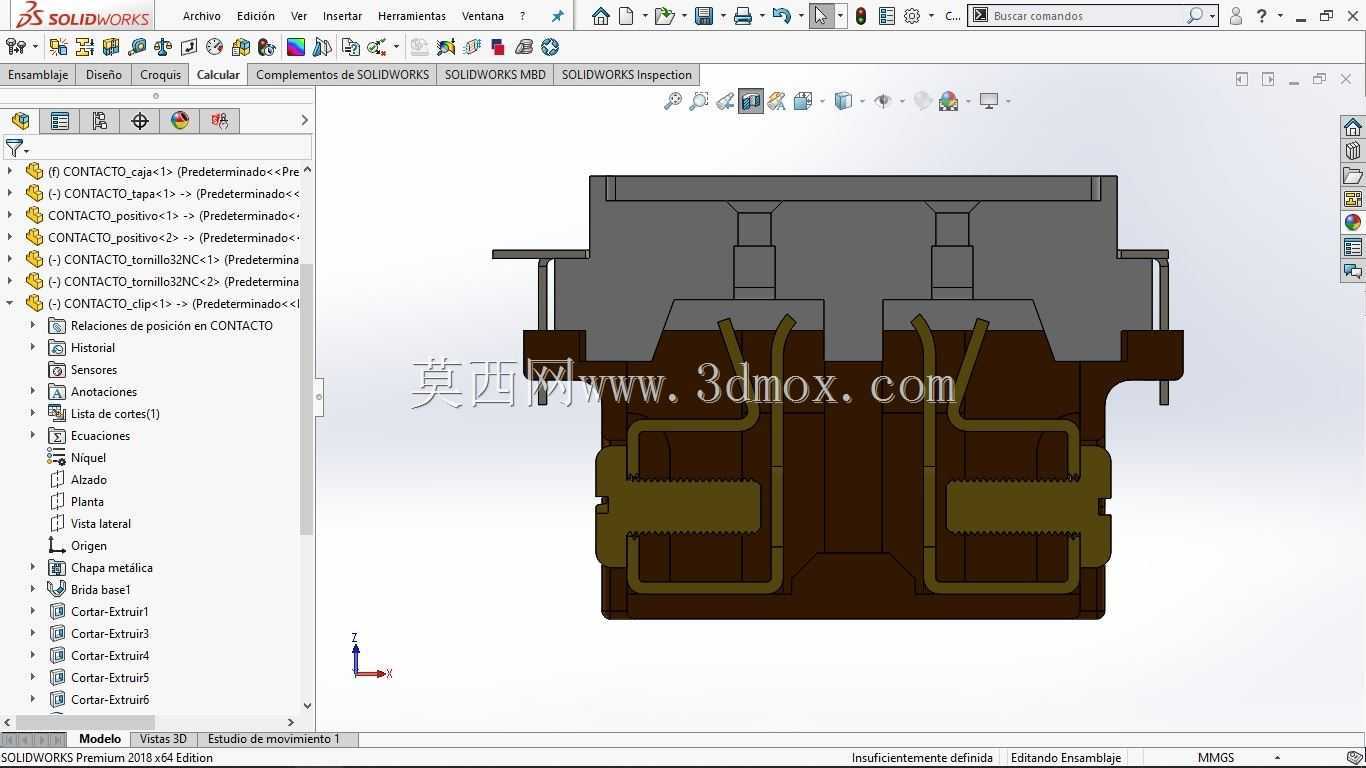Switch to the Croquis tab
The height and width of the screenshot is (768, 1366).
click(160, 75)
